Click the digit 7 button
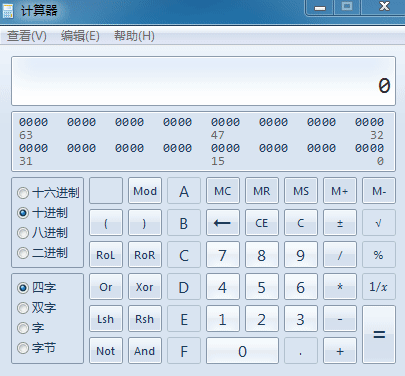405x376 pixels. pyautogui.click(x=223, y=255)
